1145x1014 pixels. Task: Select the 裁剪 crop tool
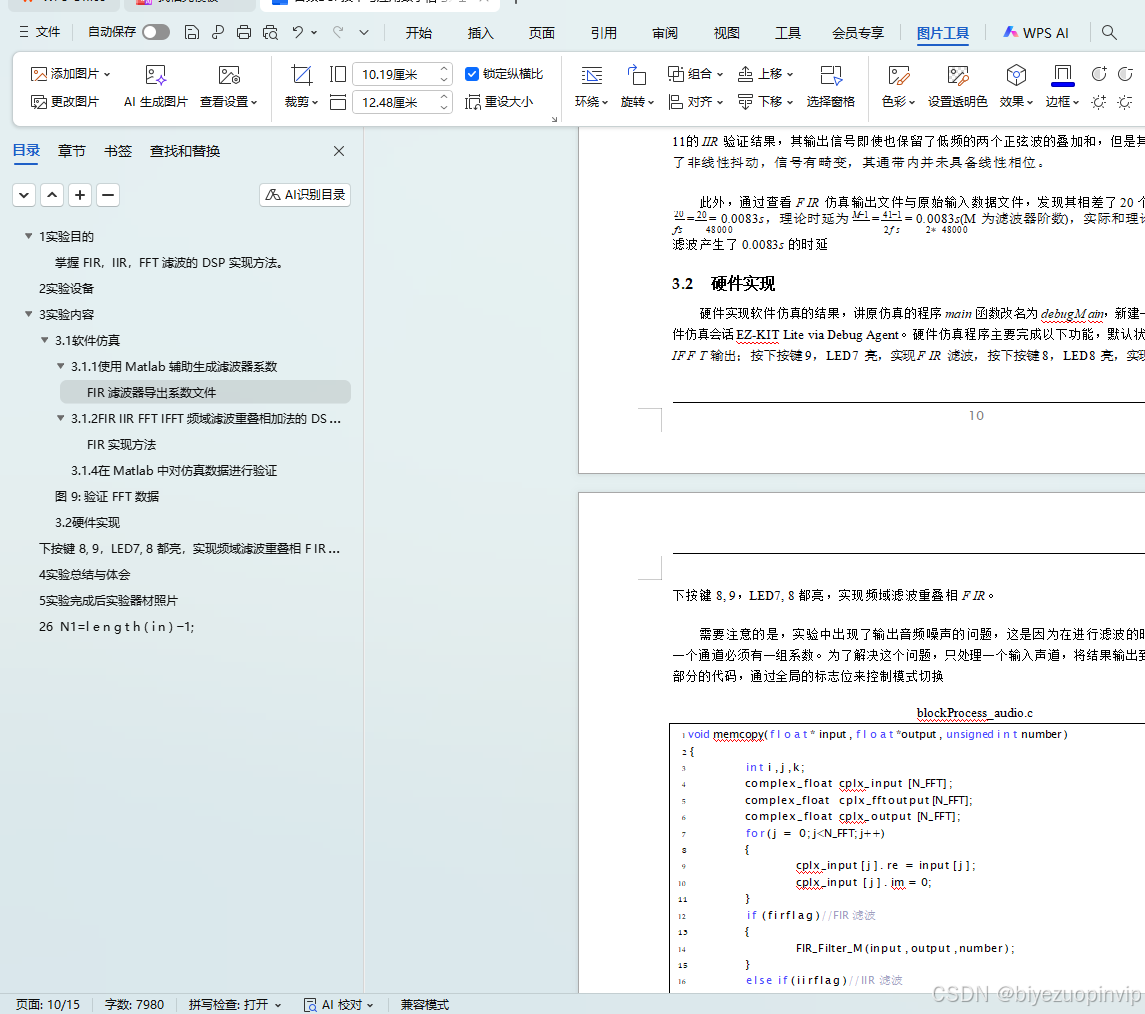301,87
